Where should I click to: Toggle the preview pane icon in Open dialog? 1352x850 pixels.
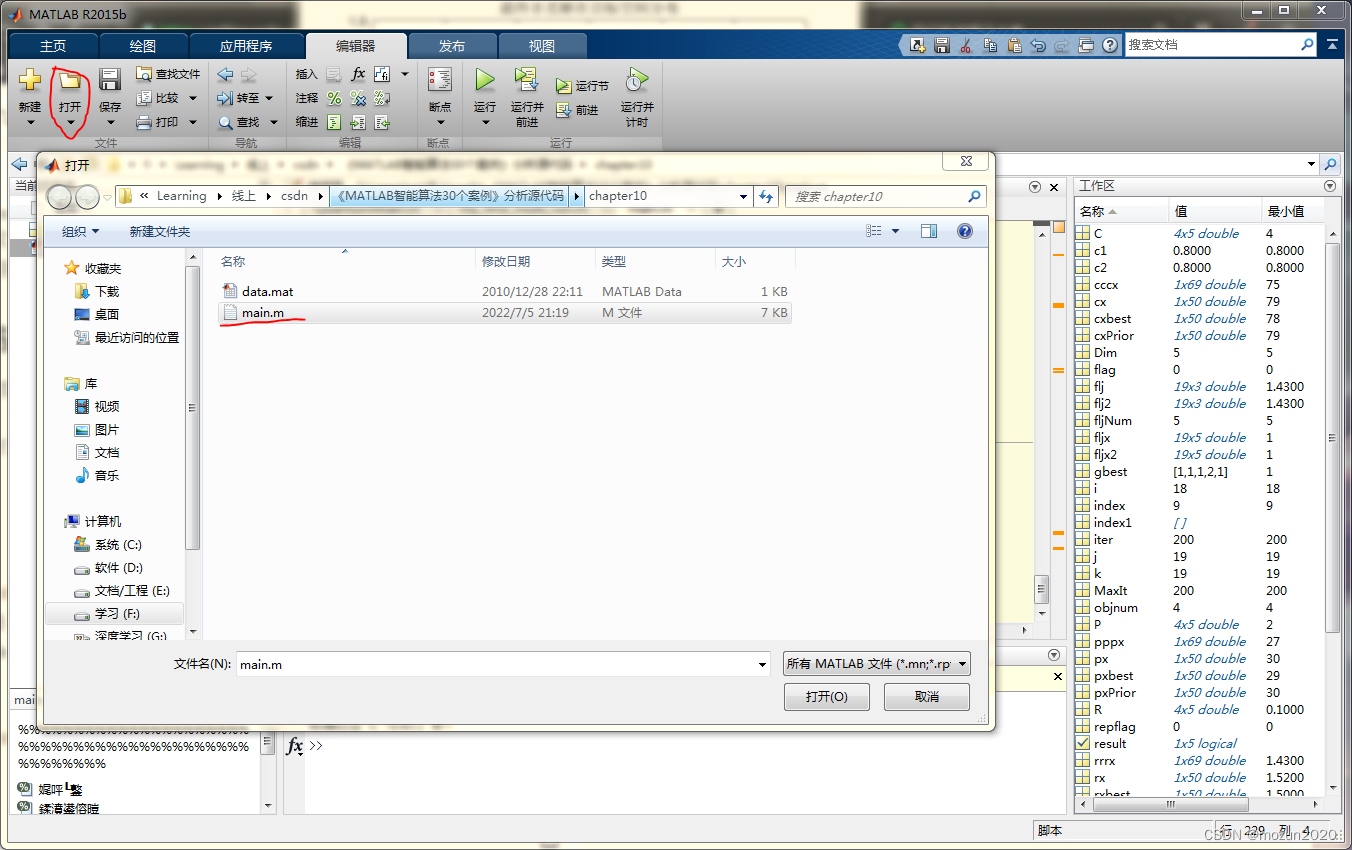point(929,231)
